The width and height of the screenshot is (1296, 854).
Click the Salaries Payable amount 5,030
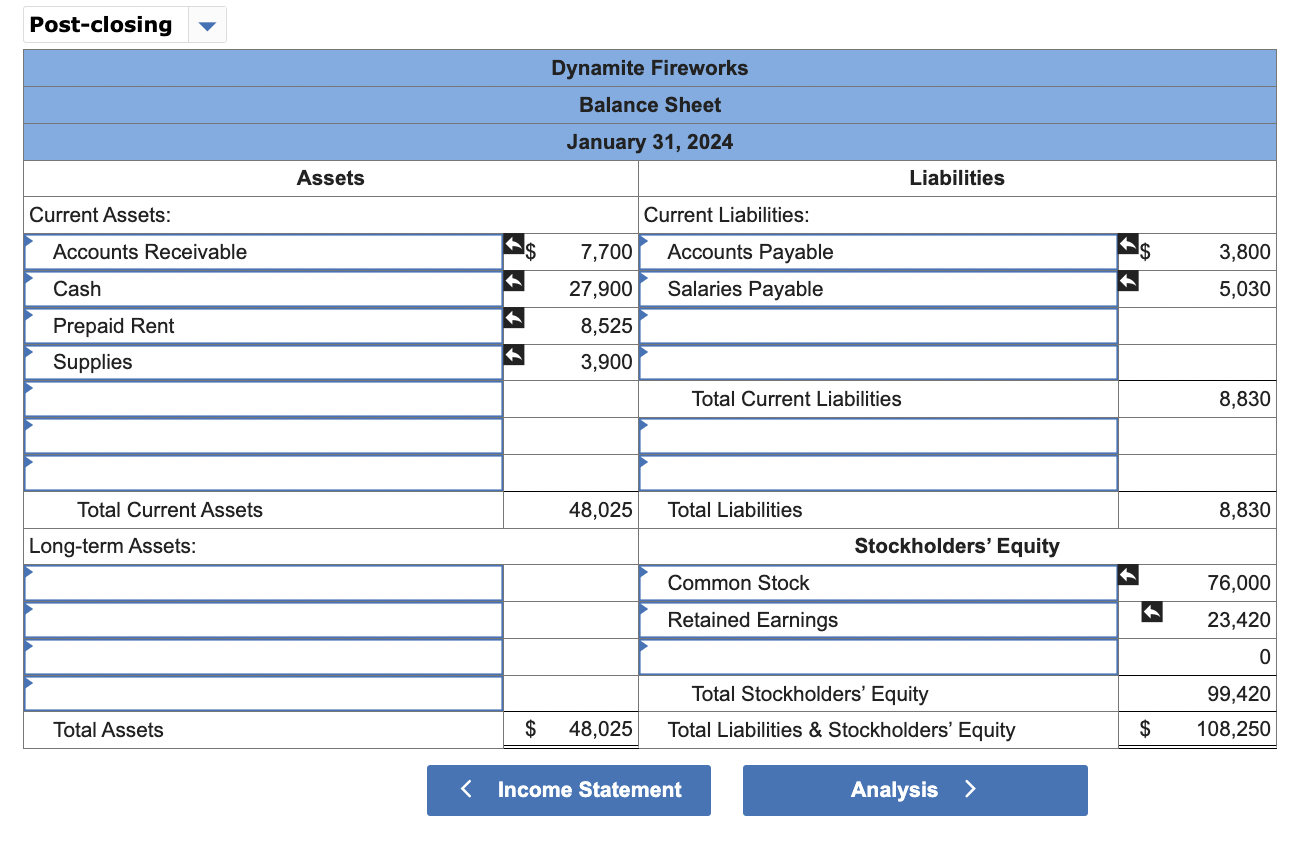1245,289
